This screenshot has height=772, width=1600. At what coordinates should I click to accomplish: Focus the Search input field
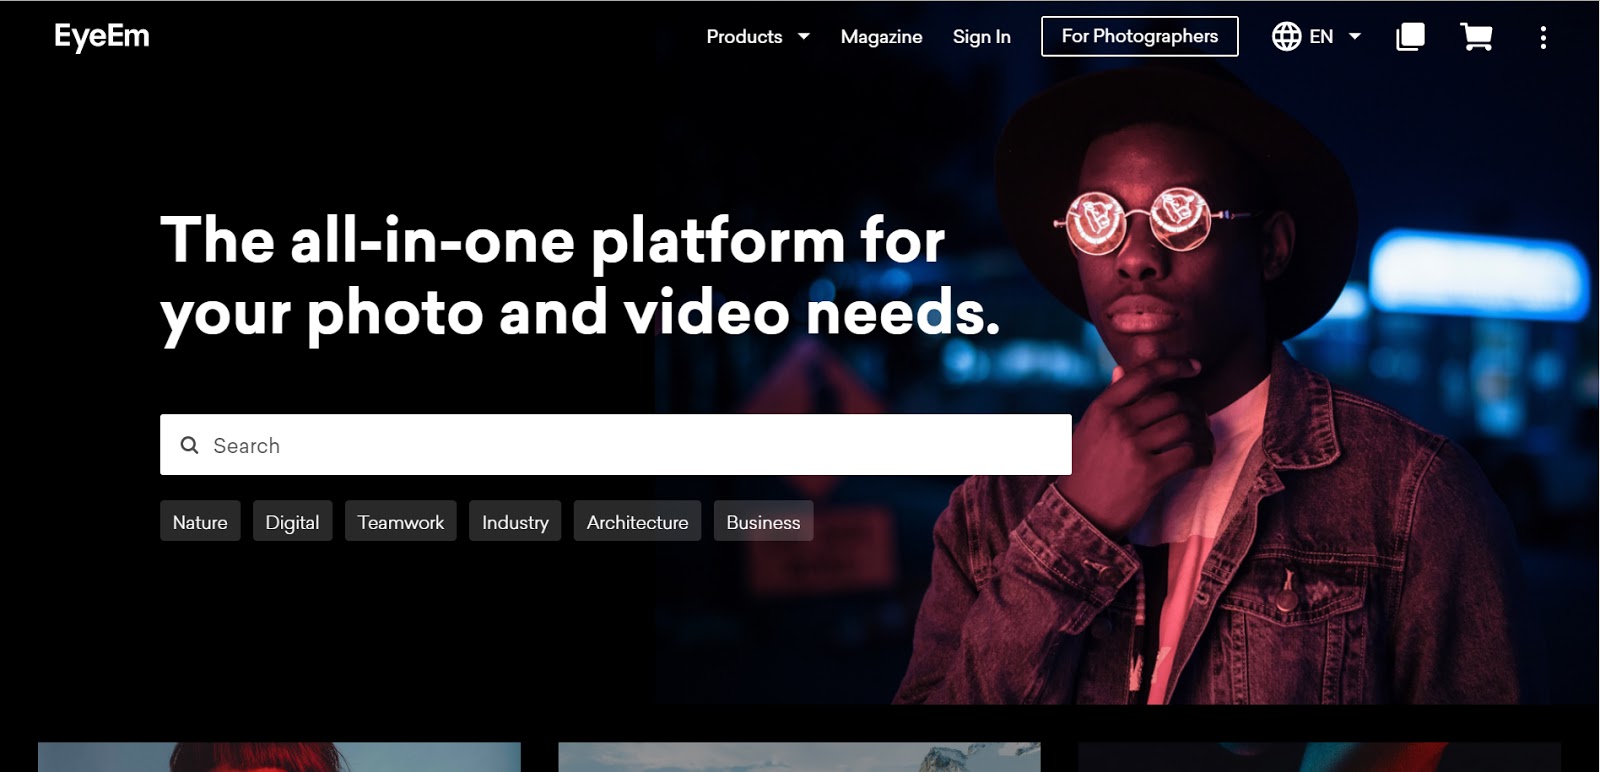[630, 445]
